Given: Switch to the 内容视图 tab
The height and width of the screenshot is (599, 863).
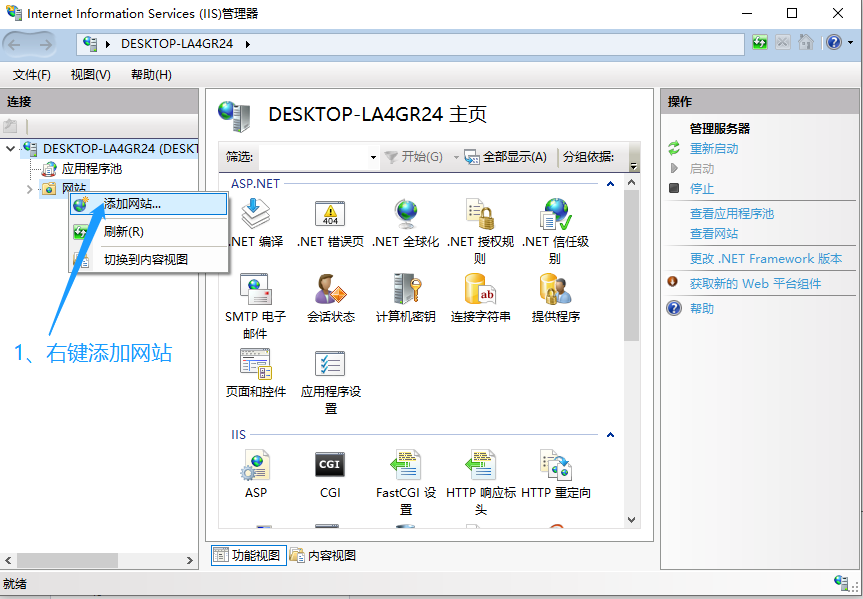Looking at the screenshot, I should click(323, 556).
